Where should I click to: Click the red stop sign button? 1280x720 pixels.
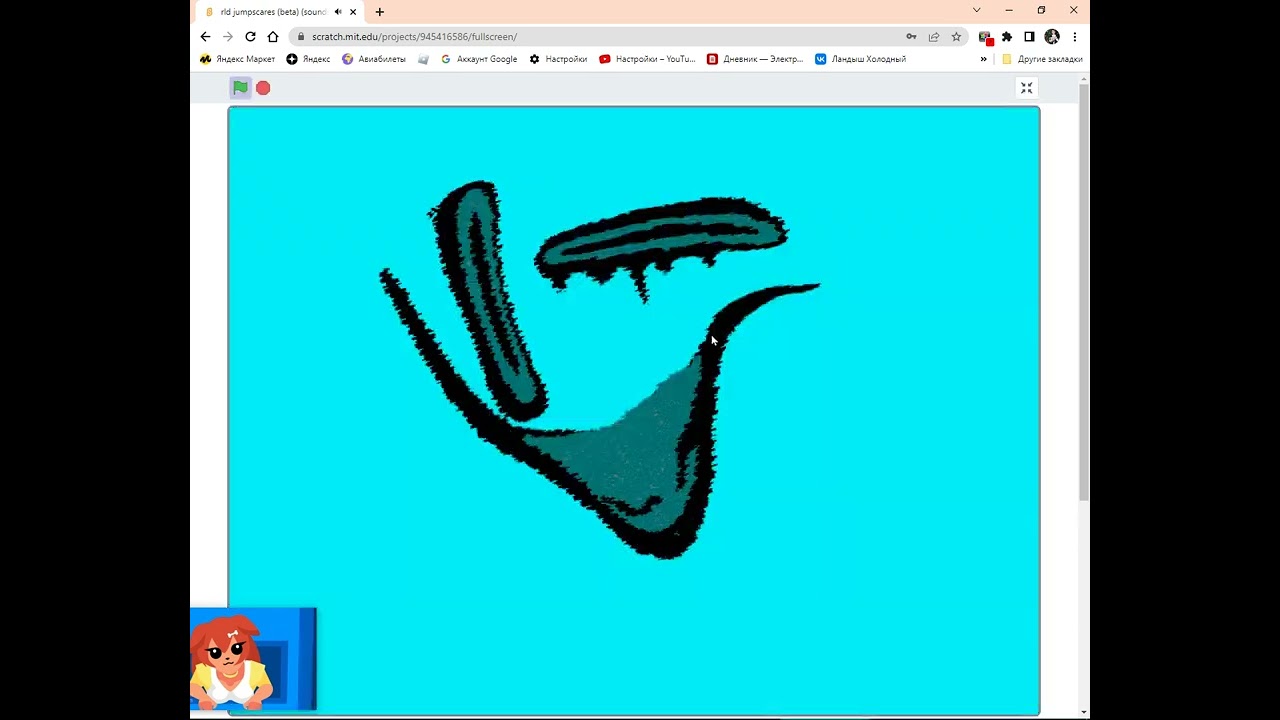(x=263, y=88)
